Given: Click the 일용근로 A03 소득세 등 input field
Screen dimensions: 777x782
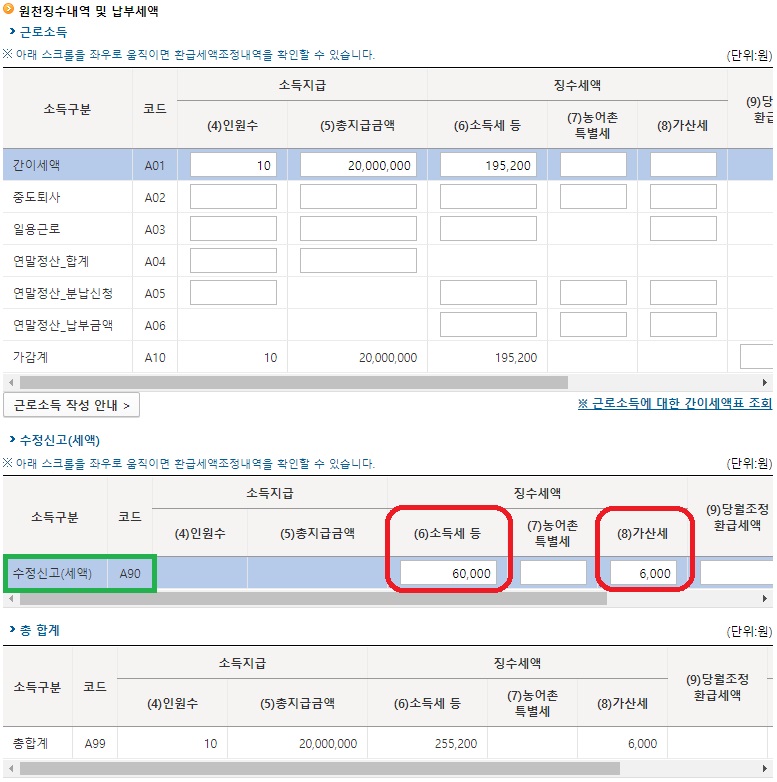Looking at the screenshot, I should point(488,229).
